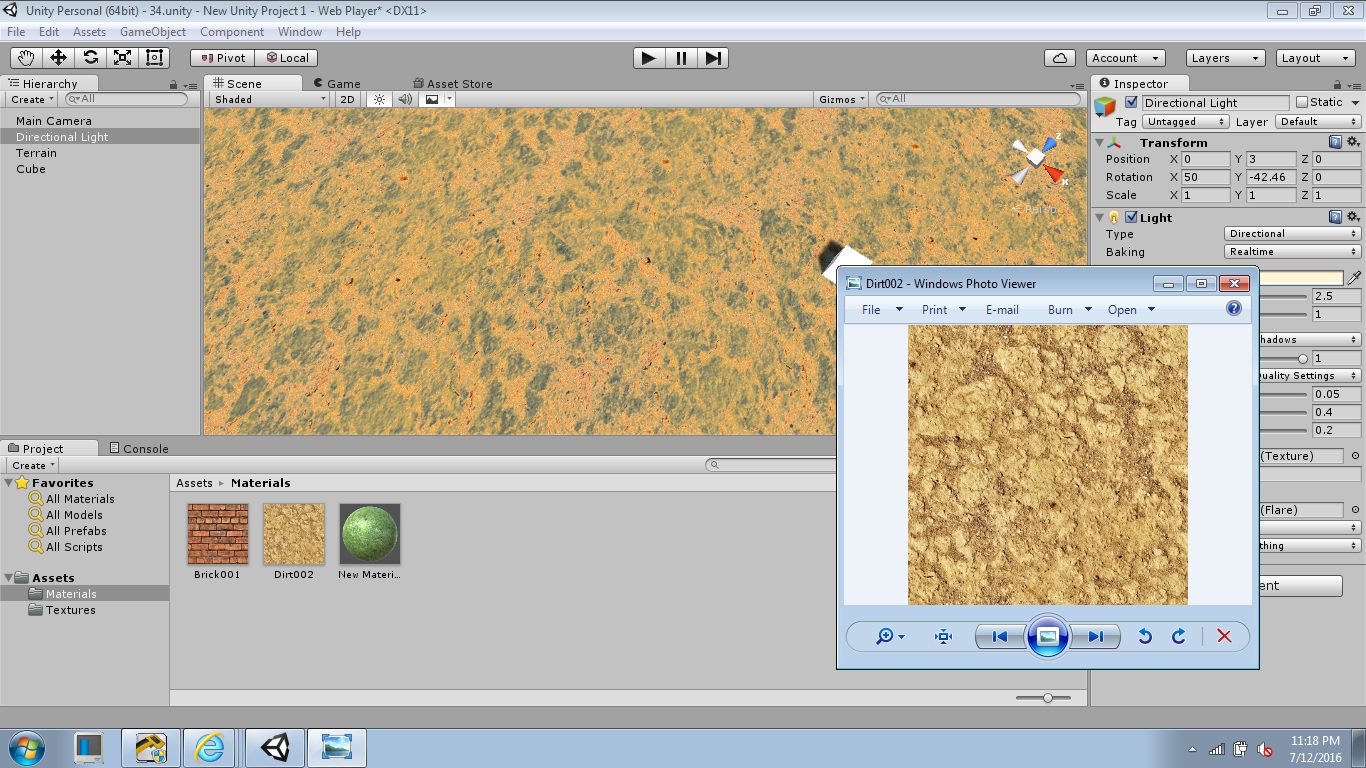This screenshot has width=1366, height=768.
Task: Rotate image clockwise in Photo Viewer
Action: tap(1179, 636)
